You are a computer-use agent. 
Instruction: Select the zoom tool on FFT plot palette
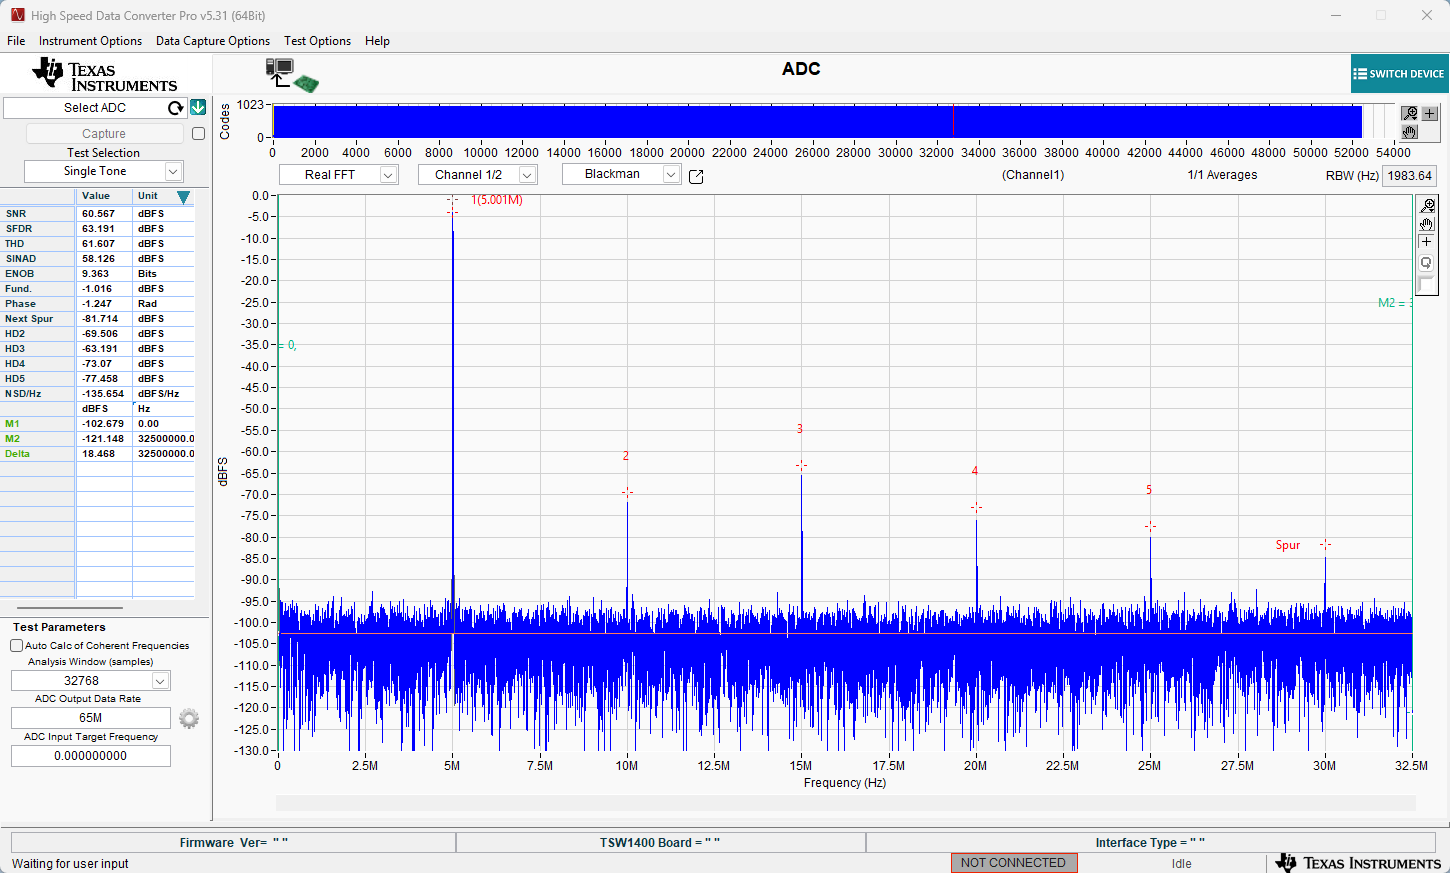pos(1427,205)
